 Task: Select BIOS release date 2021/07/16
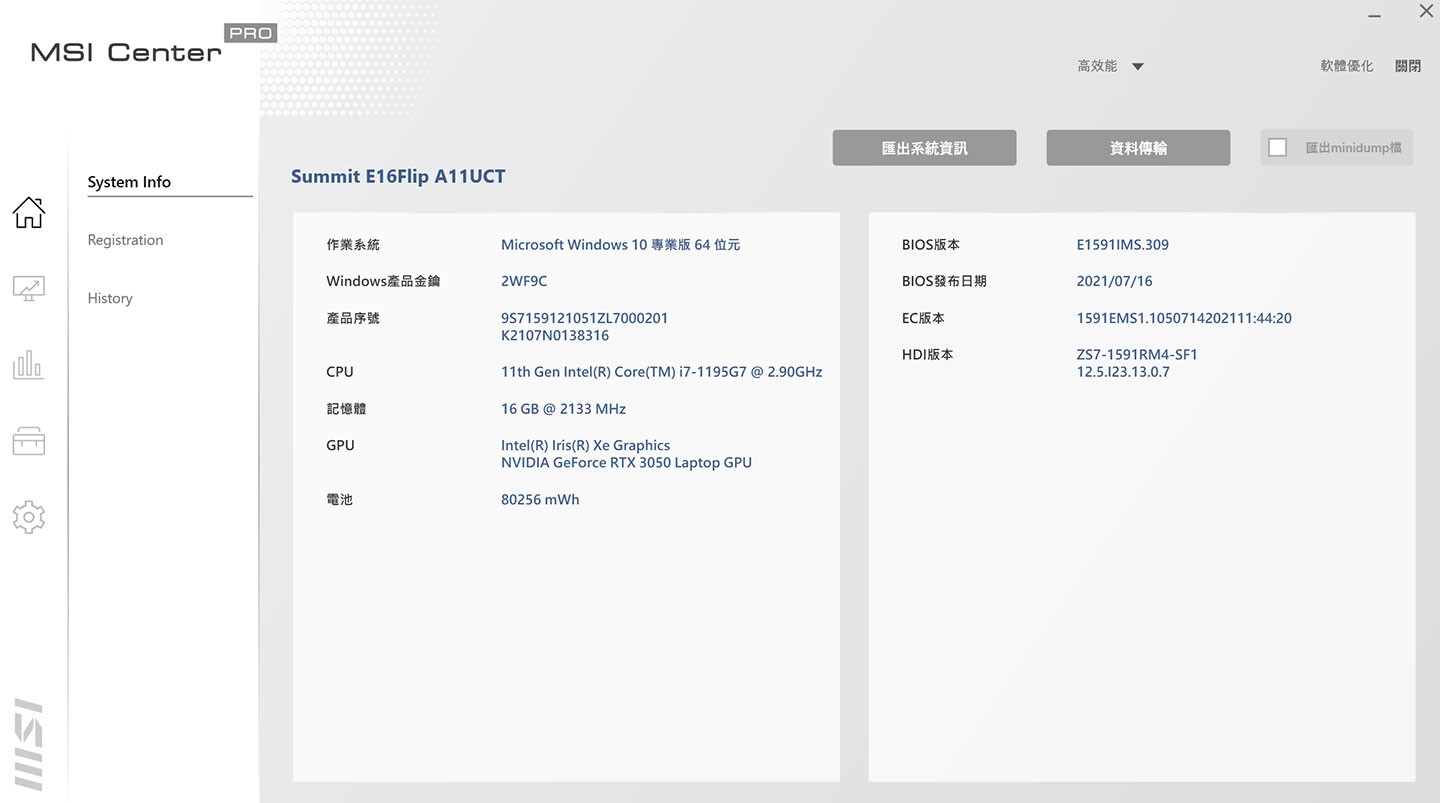coord(1114,281)
